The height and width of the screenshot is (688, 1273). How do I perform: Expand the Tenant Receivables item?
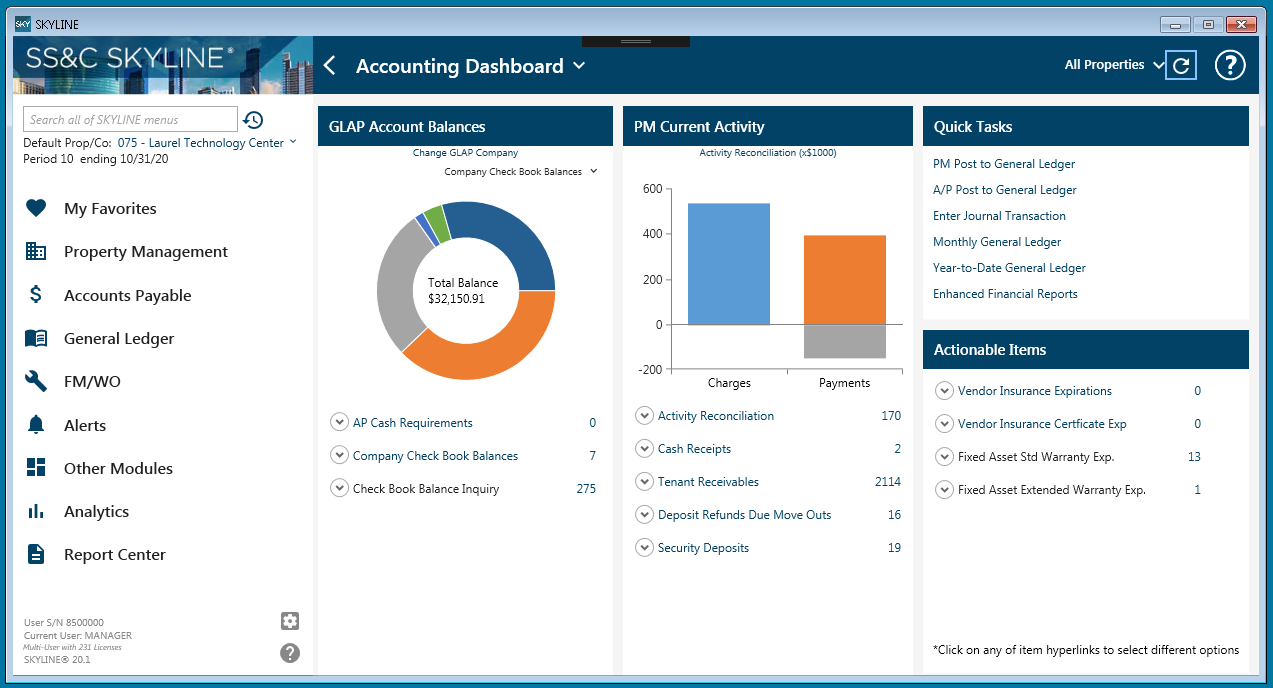[644, 481]
